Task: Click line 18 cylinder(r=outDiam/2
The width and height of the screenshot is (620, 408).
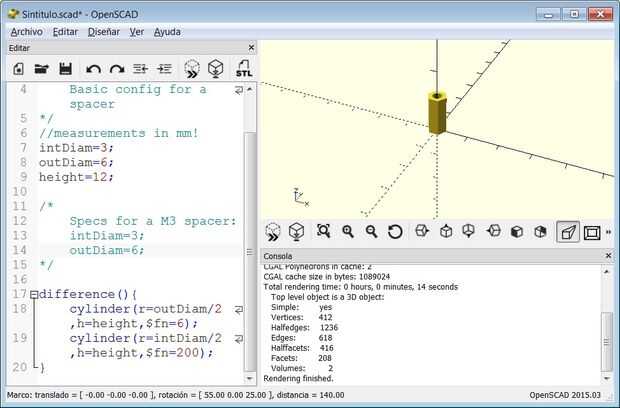Action: [x=146, y=309]
